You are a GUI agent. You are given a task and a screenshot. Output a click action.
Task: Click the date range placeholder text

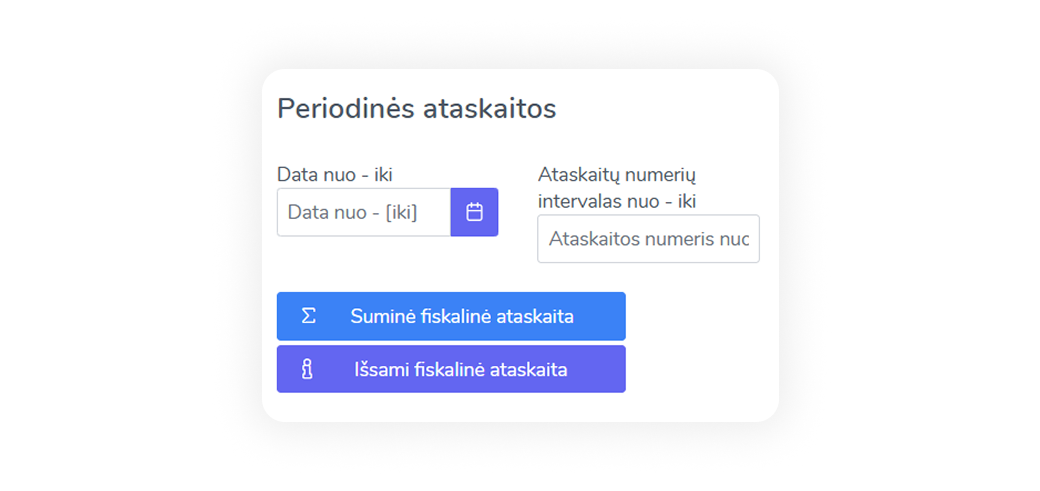[352, 212]
